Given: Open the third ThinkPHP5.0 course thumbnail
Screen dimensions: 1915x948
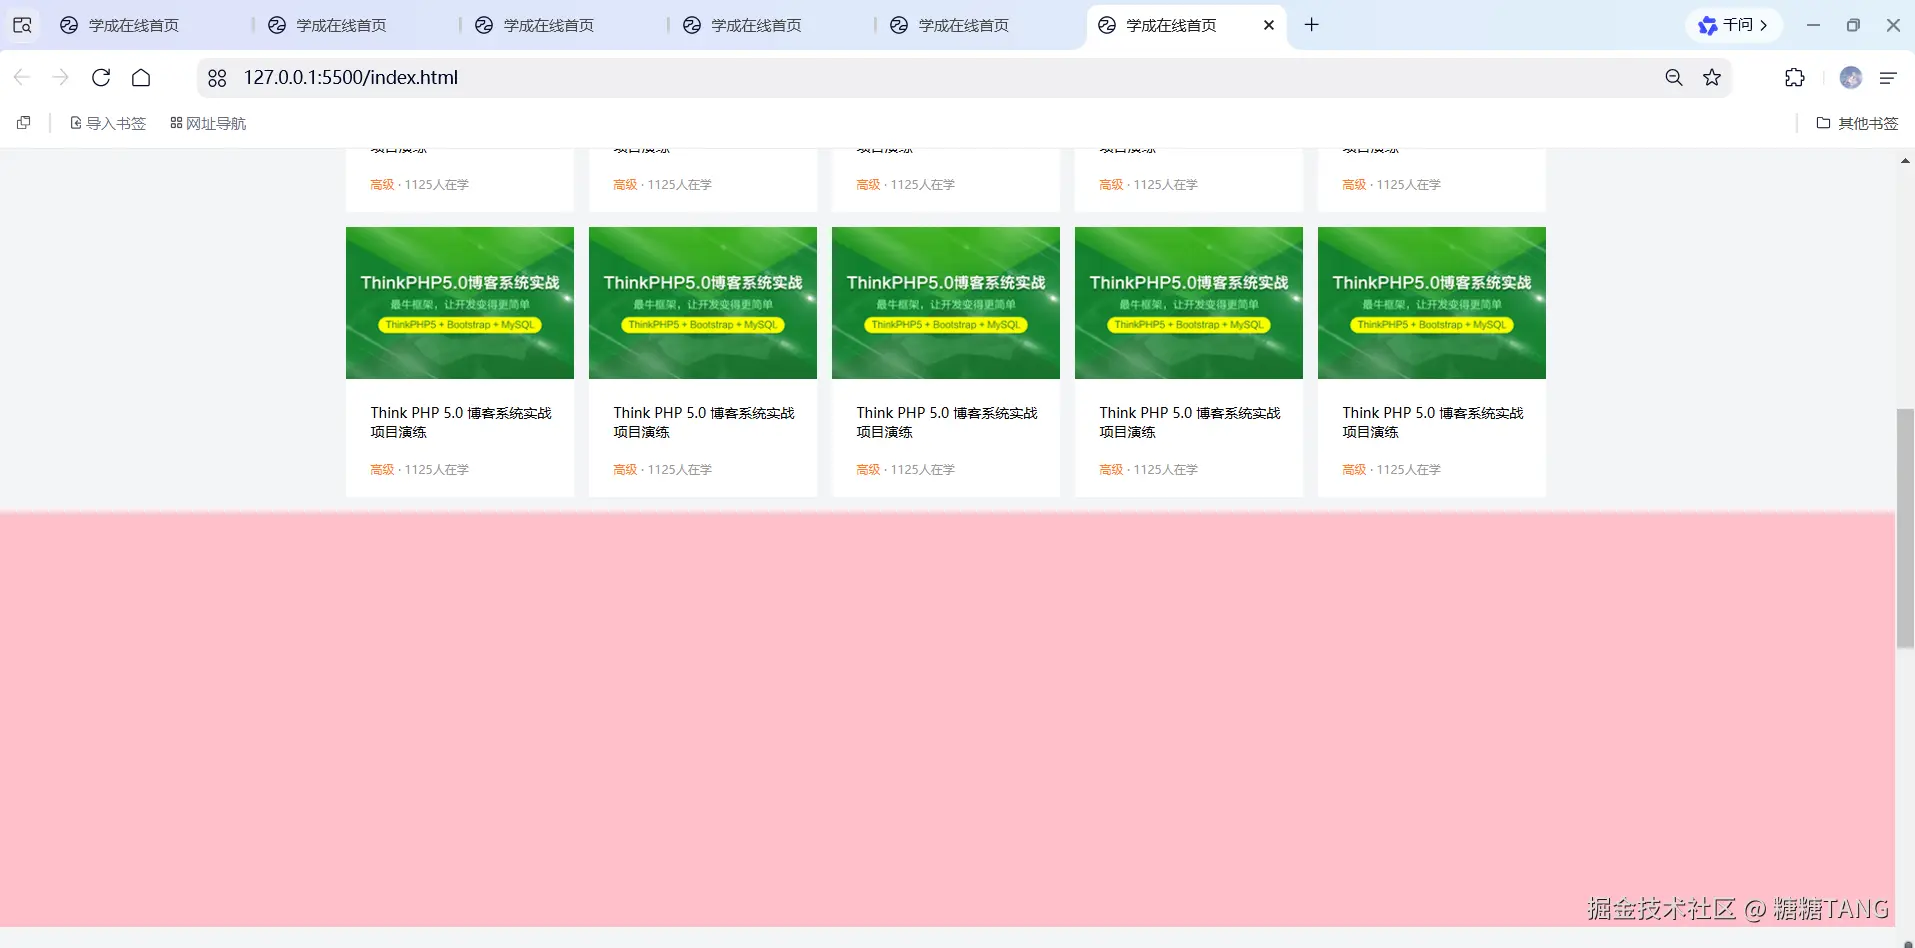Looking at the screenshot, I should click(946, 303).
